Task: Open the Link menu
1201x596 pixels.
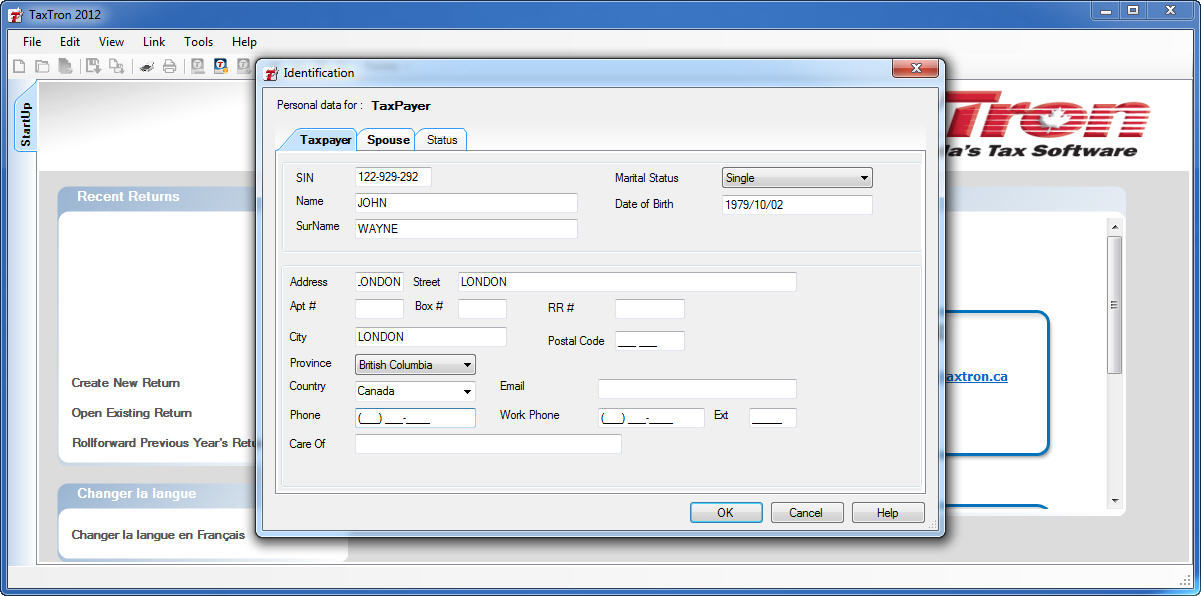Action: coord(154,42)
